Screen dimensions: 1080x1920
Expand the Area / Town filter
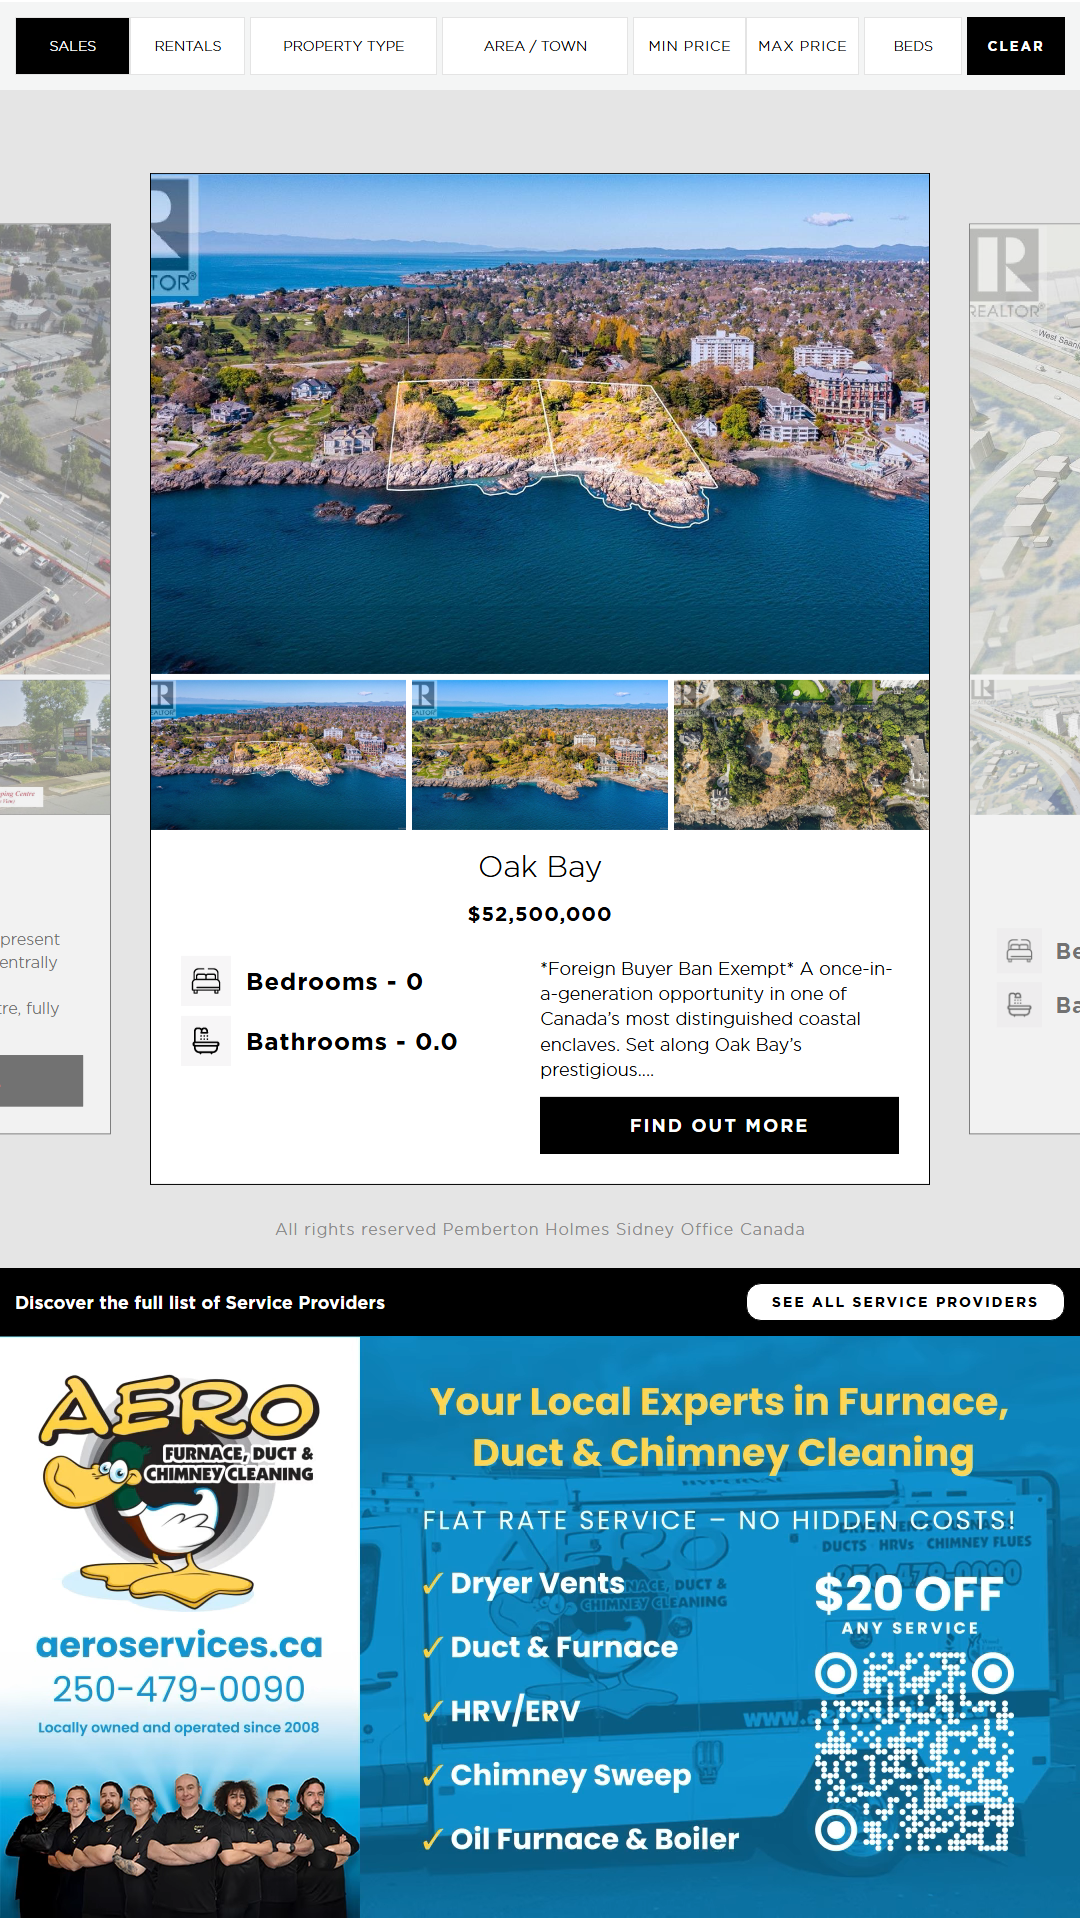pos(535,46)
